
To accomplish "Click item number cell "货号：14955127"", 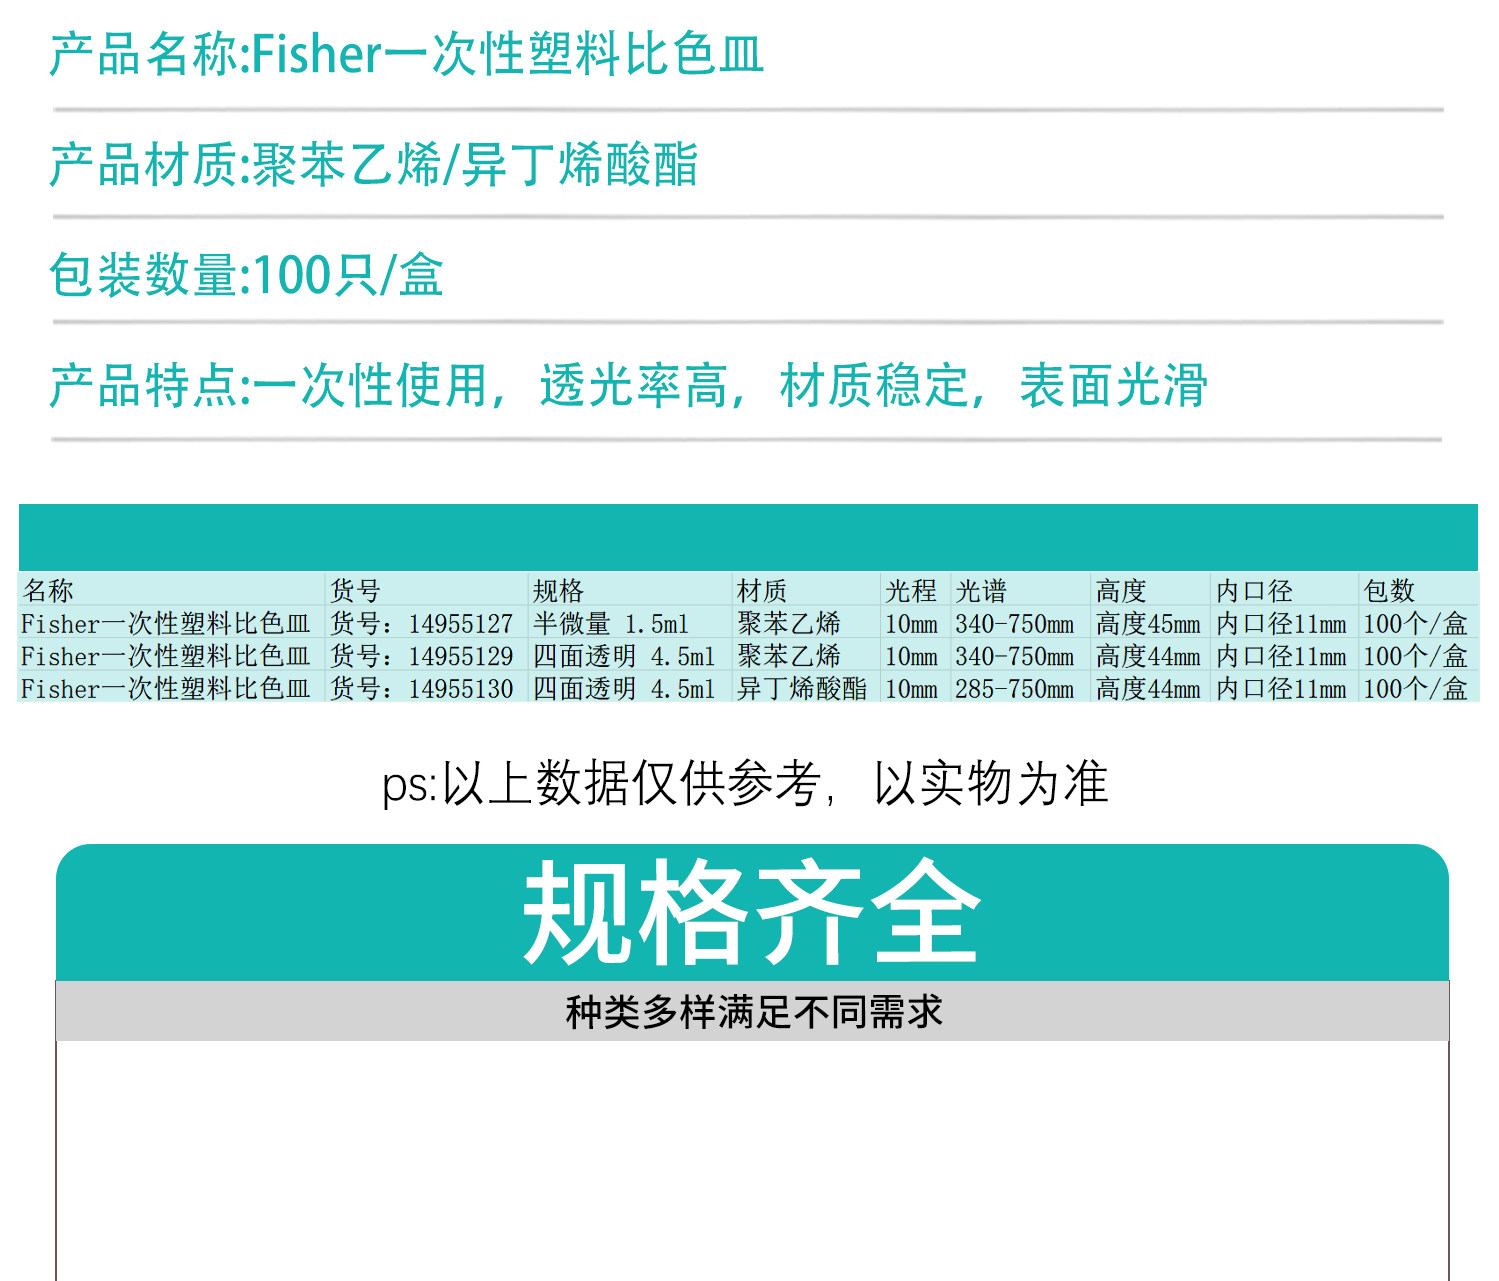I will [x=421, y=623].
